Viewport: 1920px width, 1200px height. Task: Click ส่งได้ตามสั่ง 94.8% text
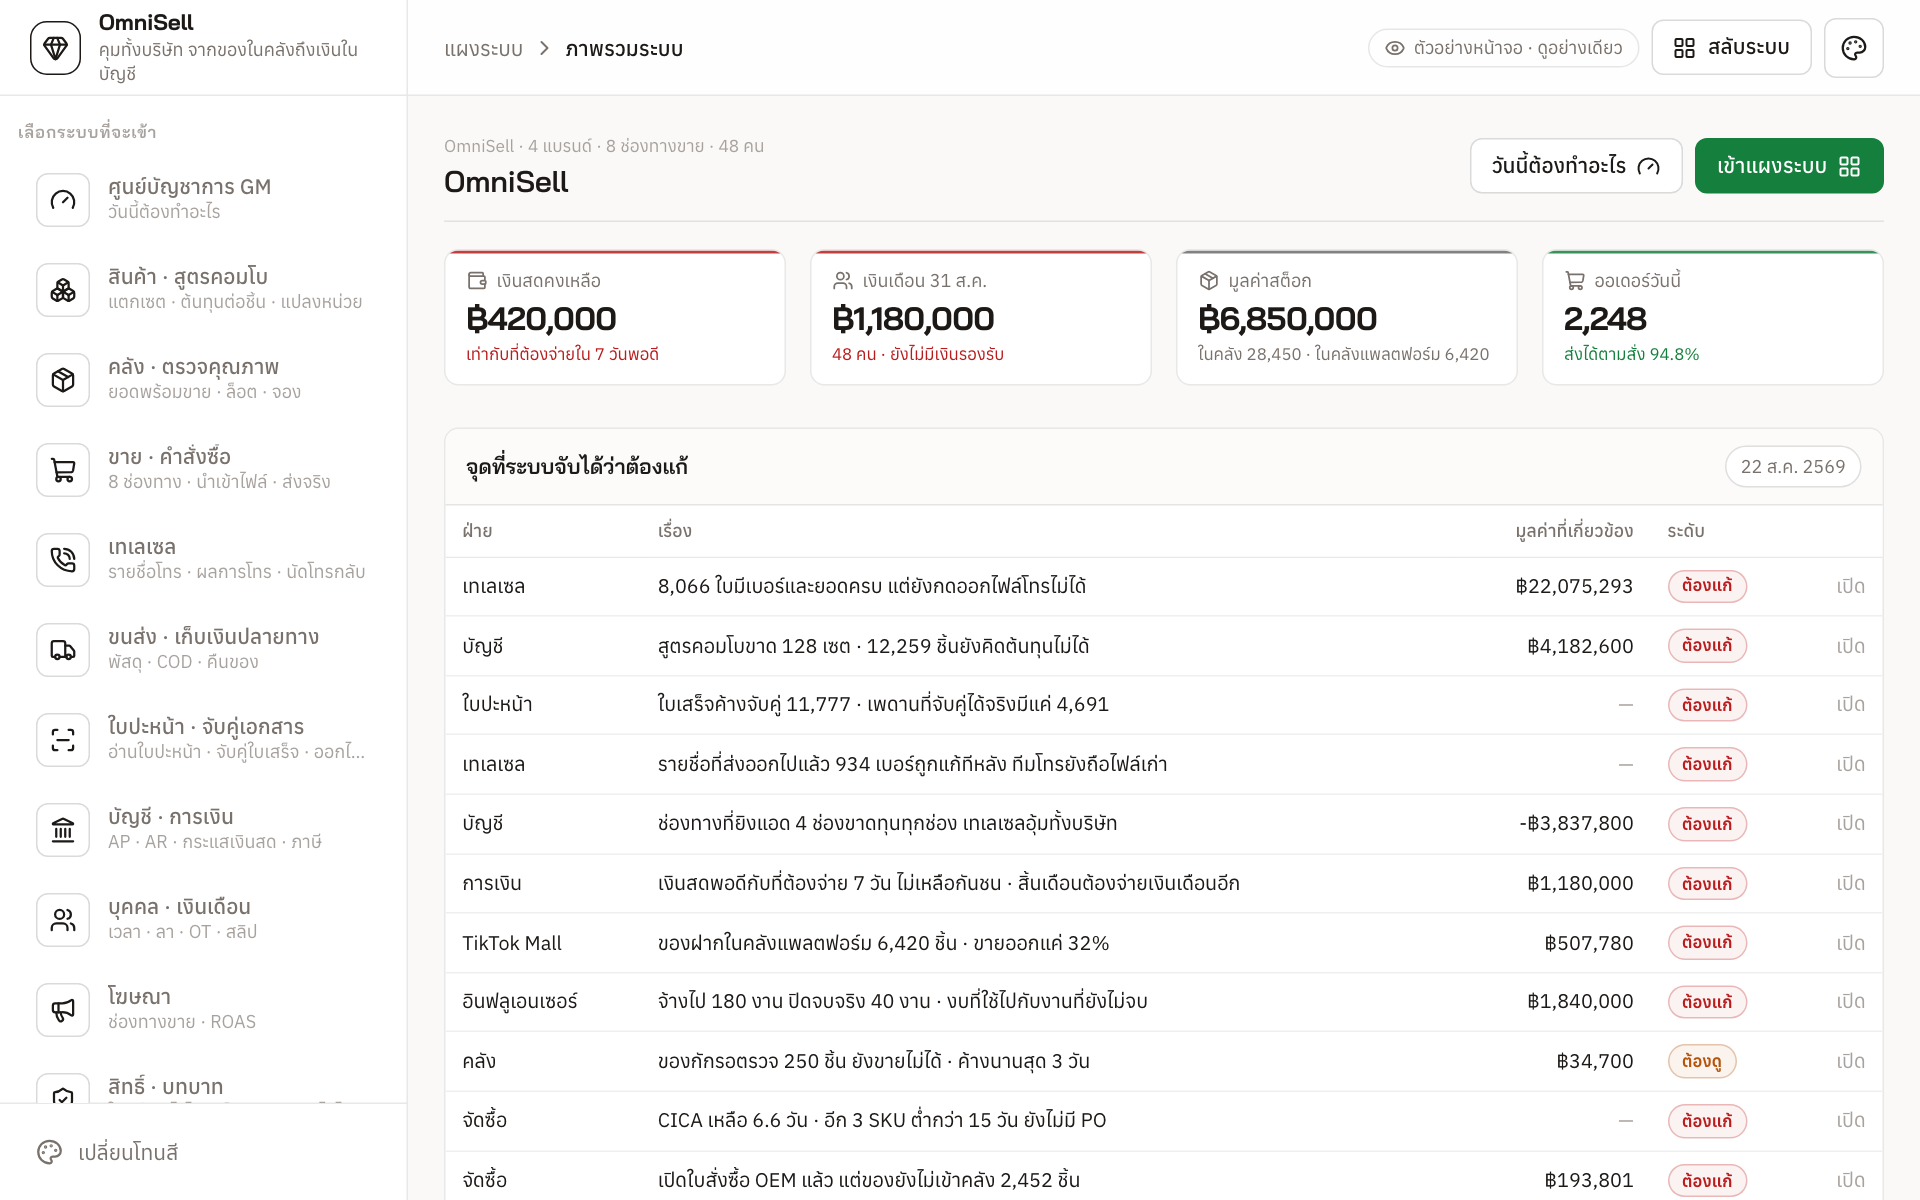(x=1631, y=354)
